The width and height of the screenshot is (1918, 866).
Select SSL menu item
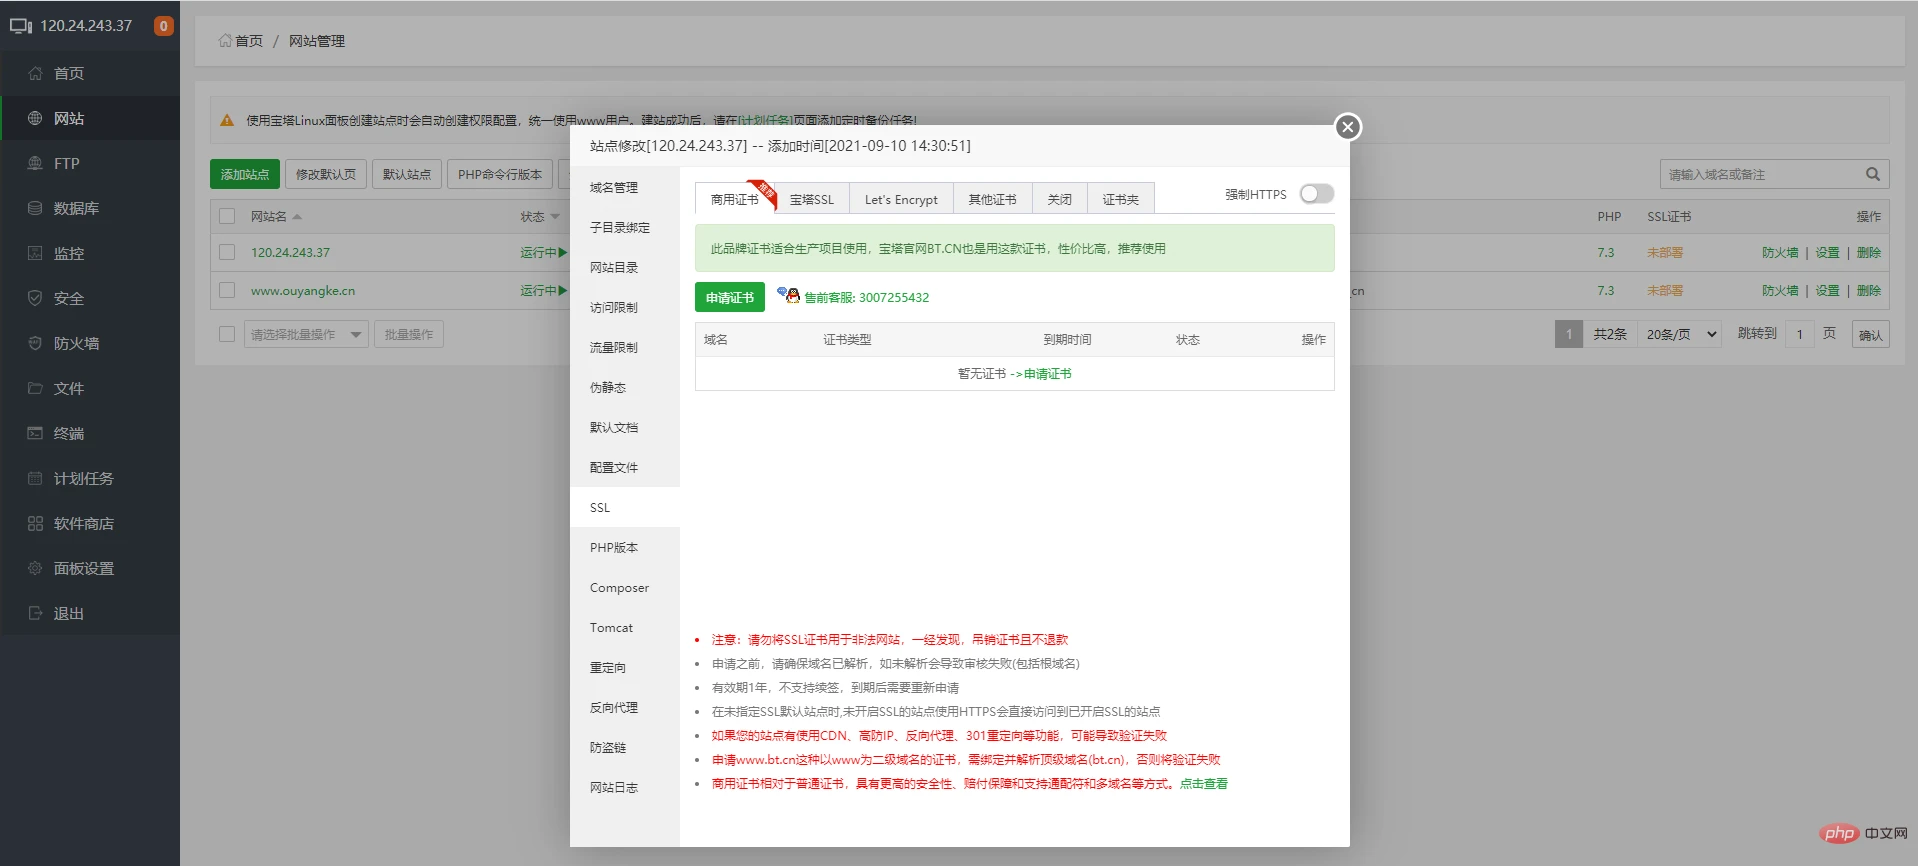point(625,507)
